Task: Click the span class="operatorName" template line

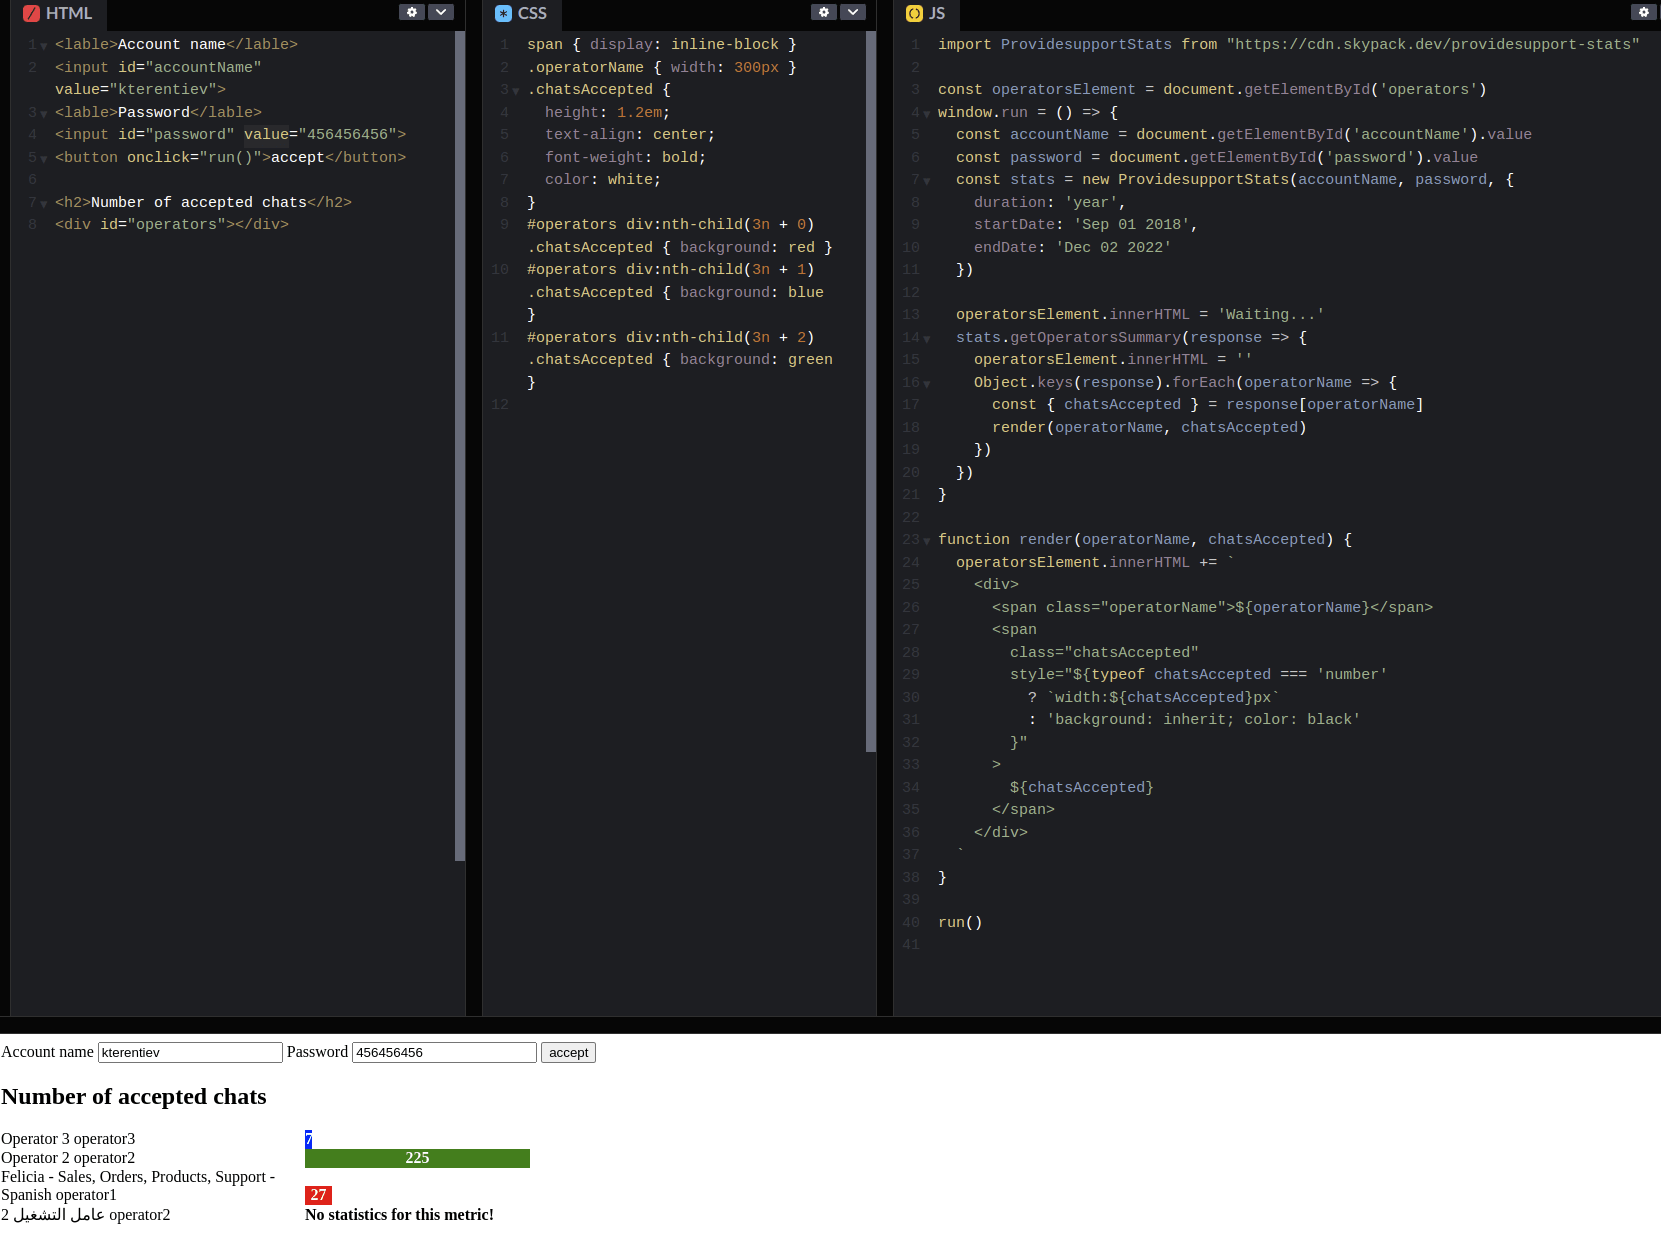Action: (x=1212, y=607)
